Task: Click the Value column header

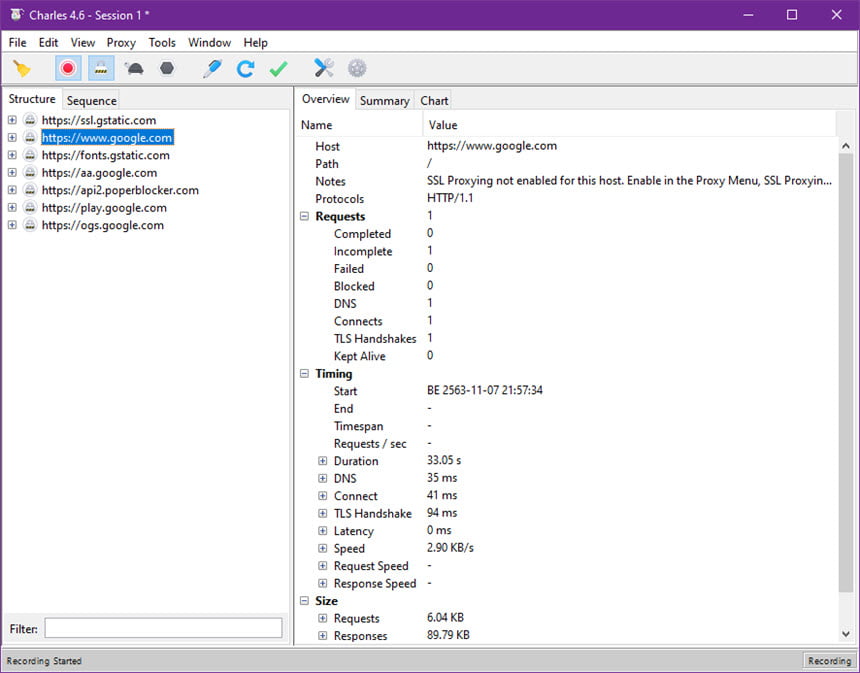Action: click(630, 125)
